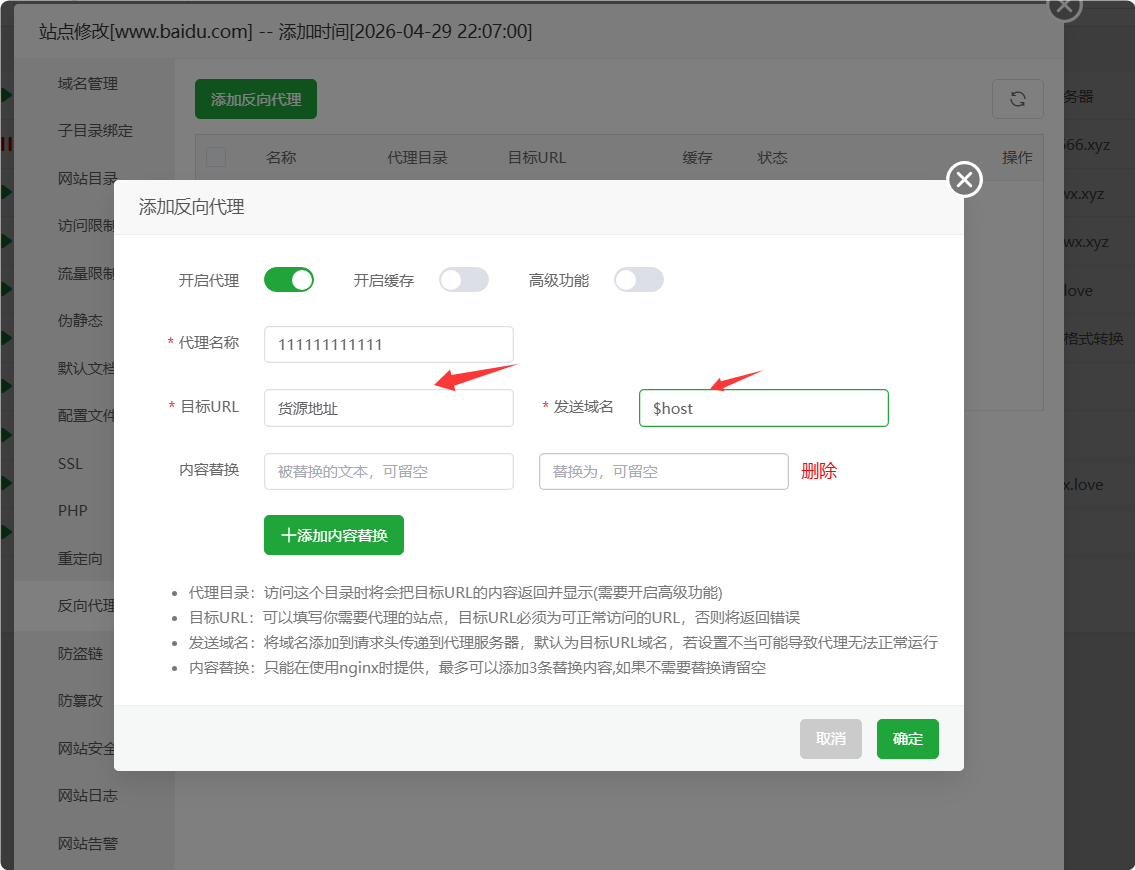Click the refresh icon button
The height and width of the screenshot is (870, 1135).
point(1017,99)
